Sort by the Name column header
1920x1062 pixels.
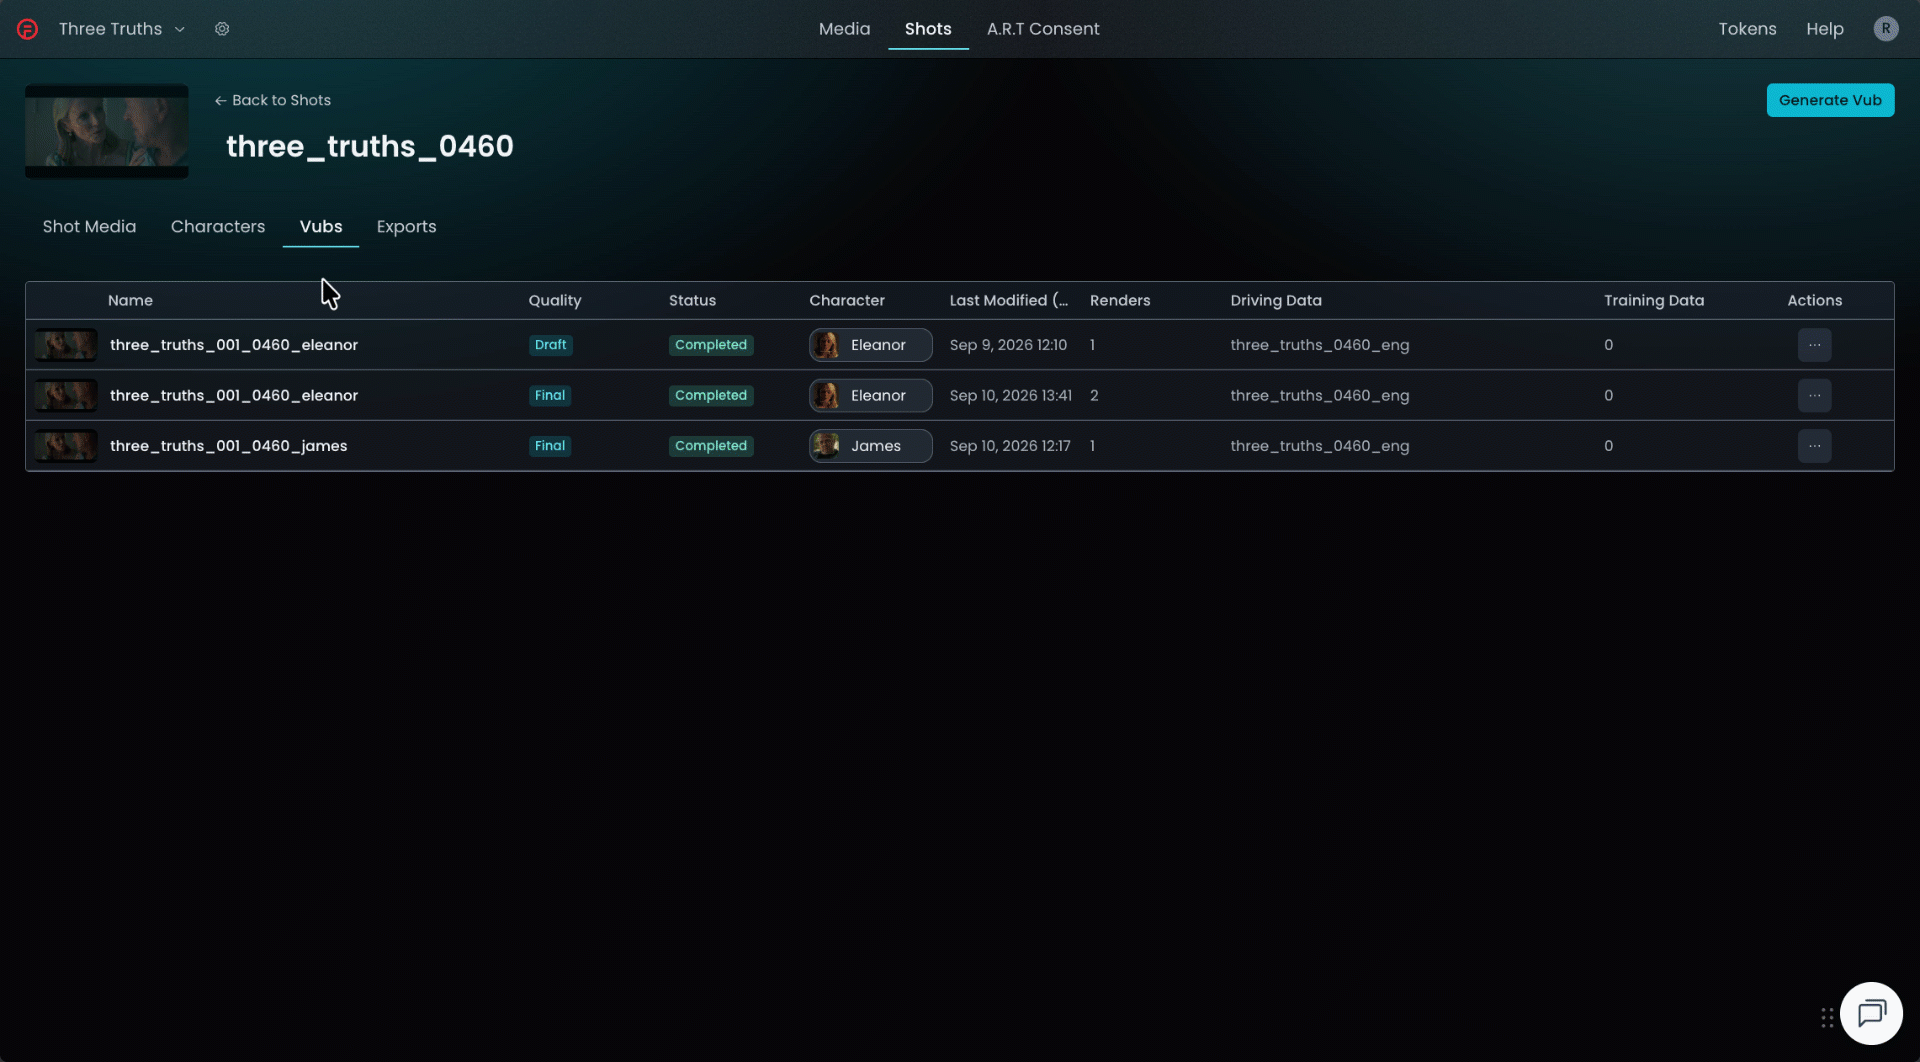click(x=130, y=301)
